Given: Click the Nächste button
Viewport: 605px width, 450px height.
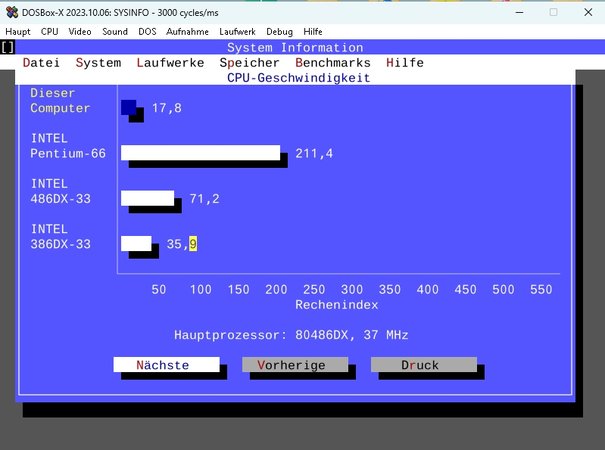Looking at the screenshot, I should pyautogui.click(x=167, y=365).
